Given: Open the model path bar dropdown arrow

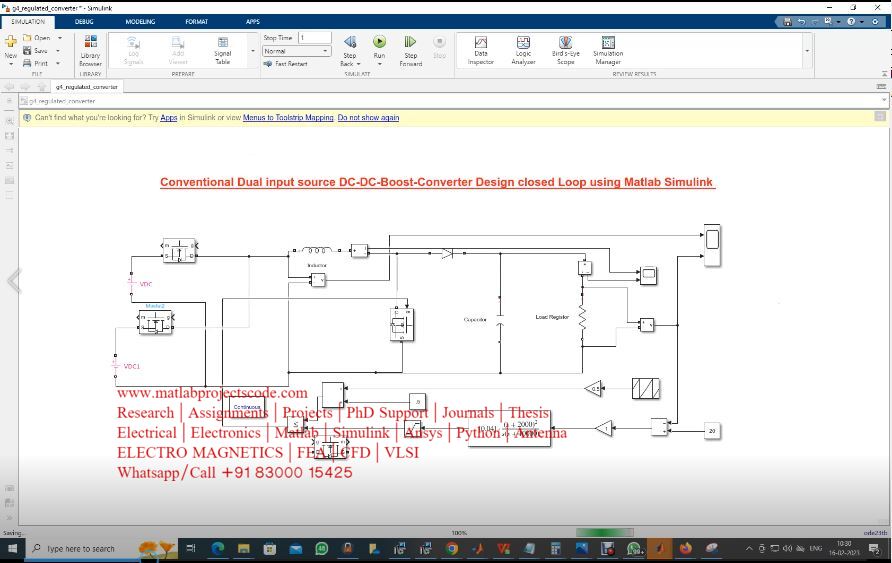Looking at the screenshot, I should (x=884, y=101).
